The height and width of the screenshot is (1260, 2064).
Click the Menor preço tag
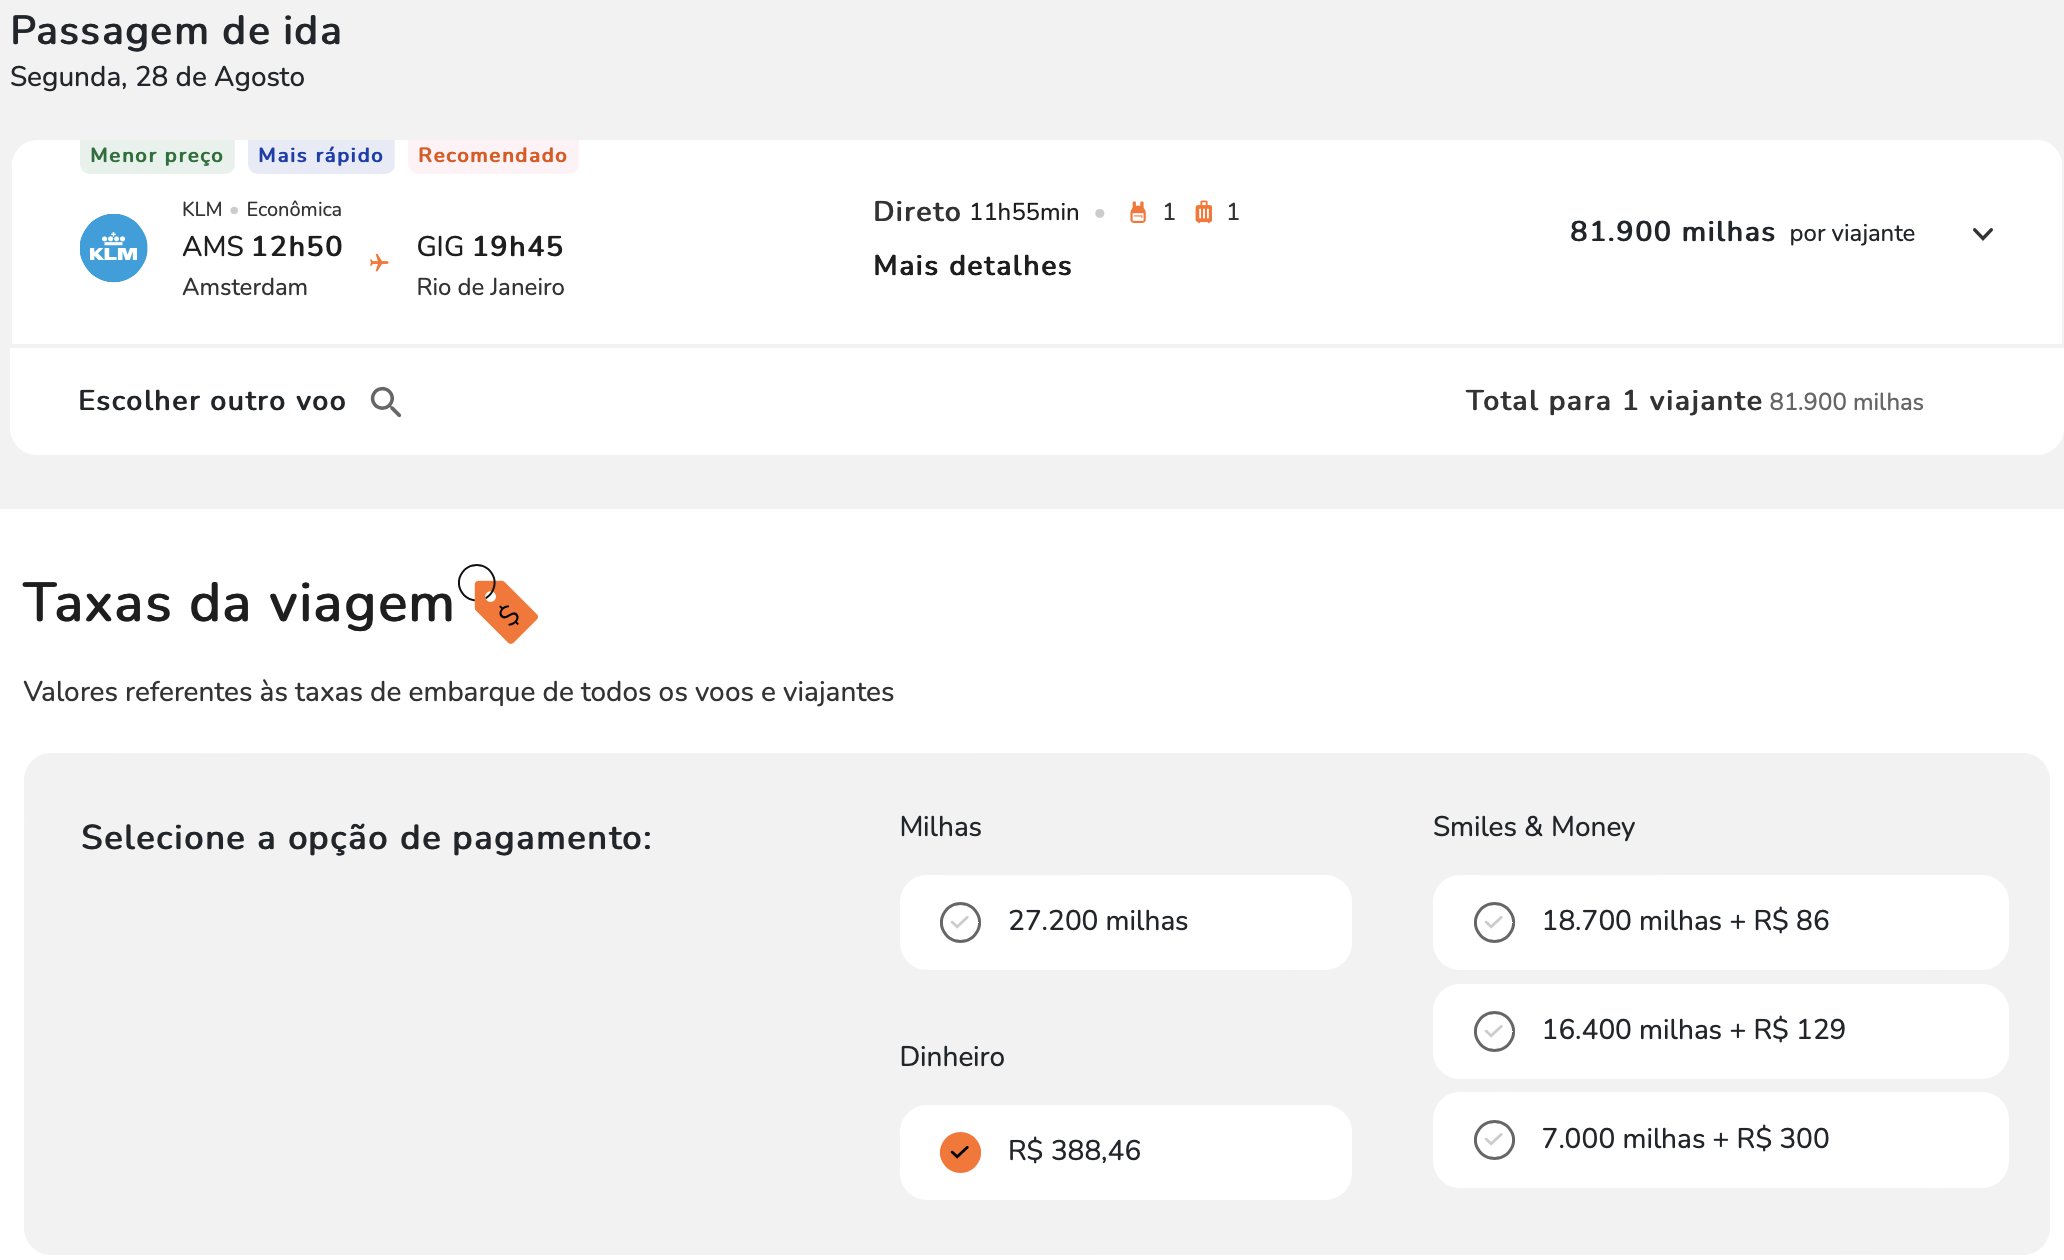[x=157, y=156]
